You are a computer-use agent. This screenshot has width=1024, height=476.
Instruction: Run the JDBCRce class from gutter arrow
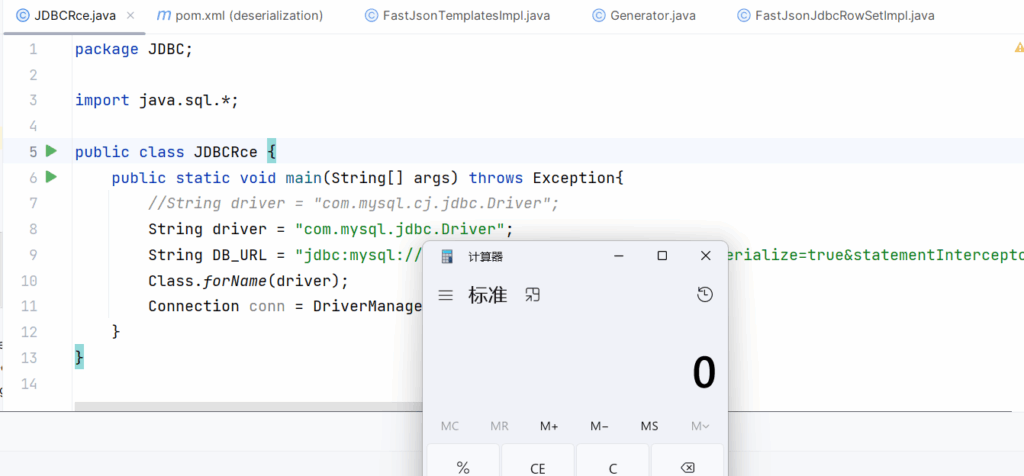pyautogui.click(x=51, y=152)
